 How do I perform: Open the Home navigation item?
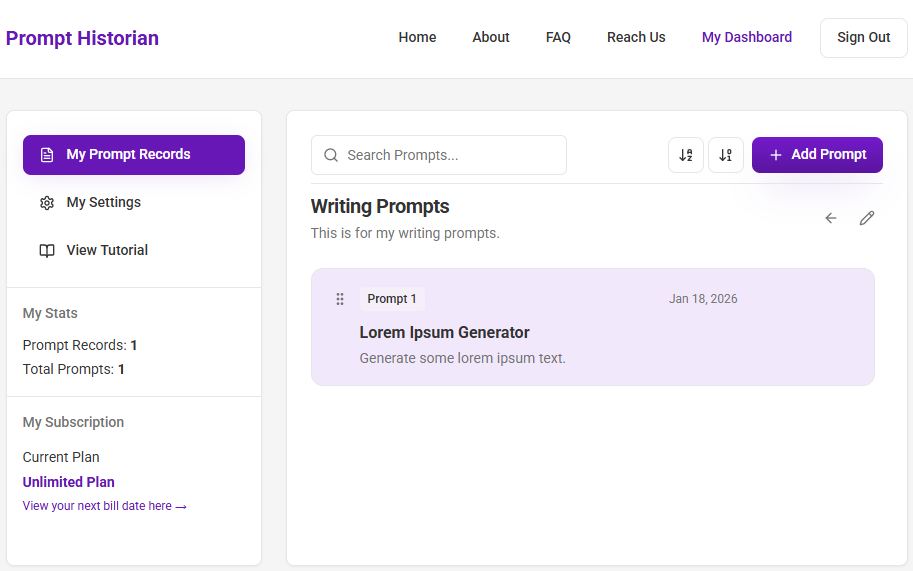point(417,37)
